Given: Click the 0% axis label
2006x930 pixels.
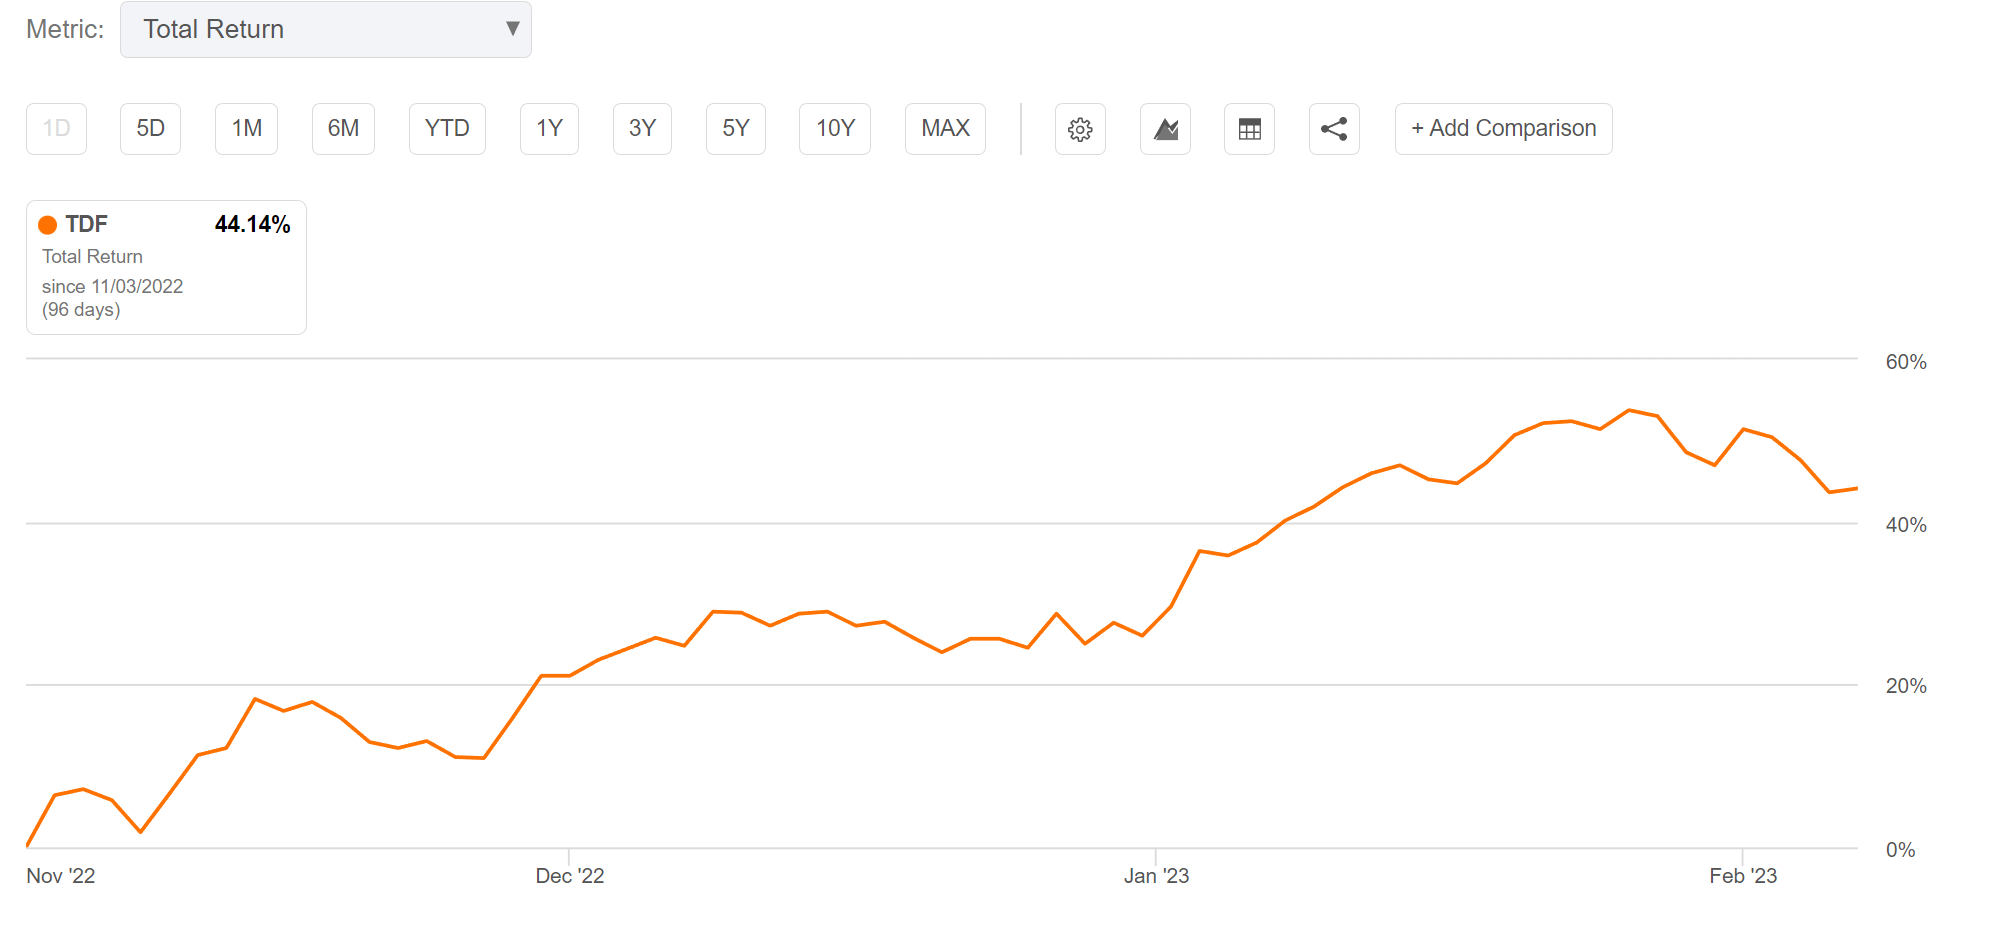Looking at the screenshot, I should click(1900, 850).
